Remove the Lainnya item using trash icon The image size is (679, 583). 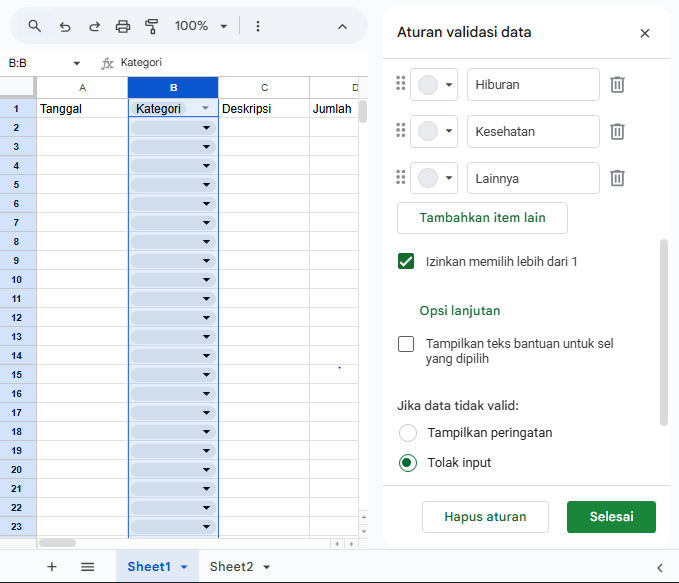coord(618,178)
